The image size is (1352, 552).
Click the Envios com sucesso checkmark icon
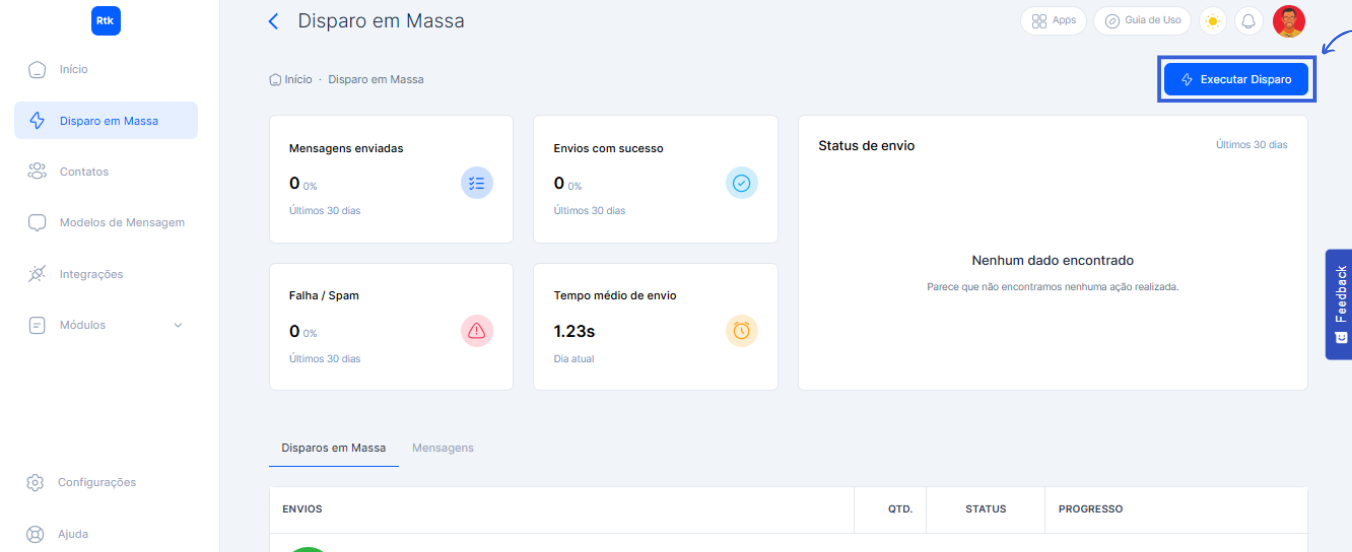[x=741, y=183]
